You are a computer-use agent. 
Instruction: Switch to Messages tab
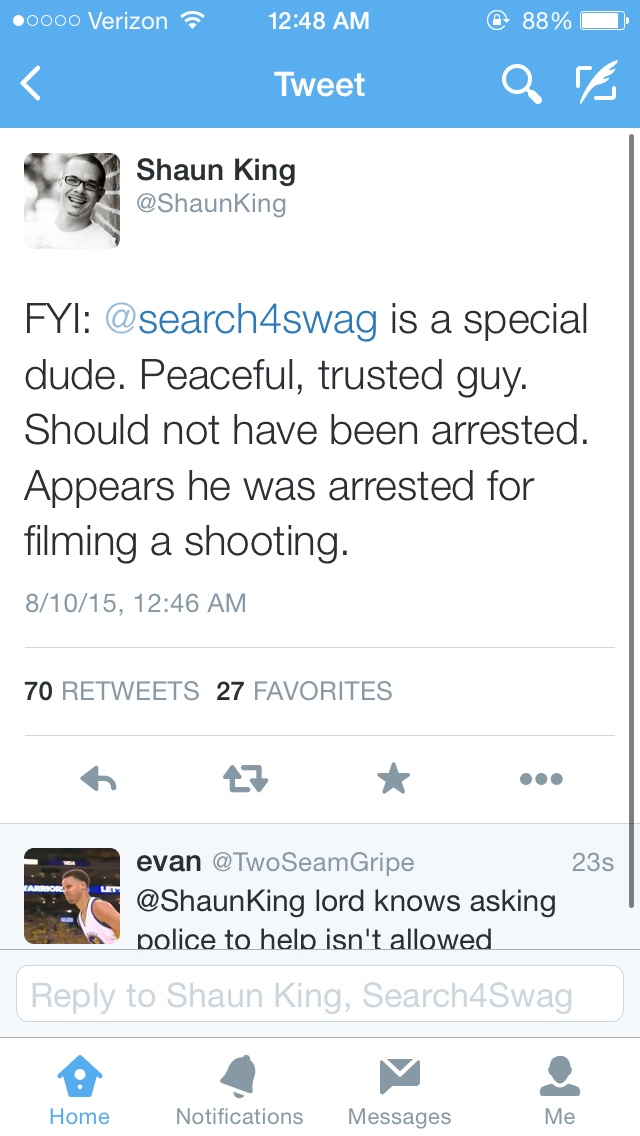(399, 1090)
